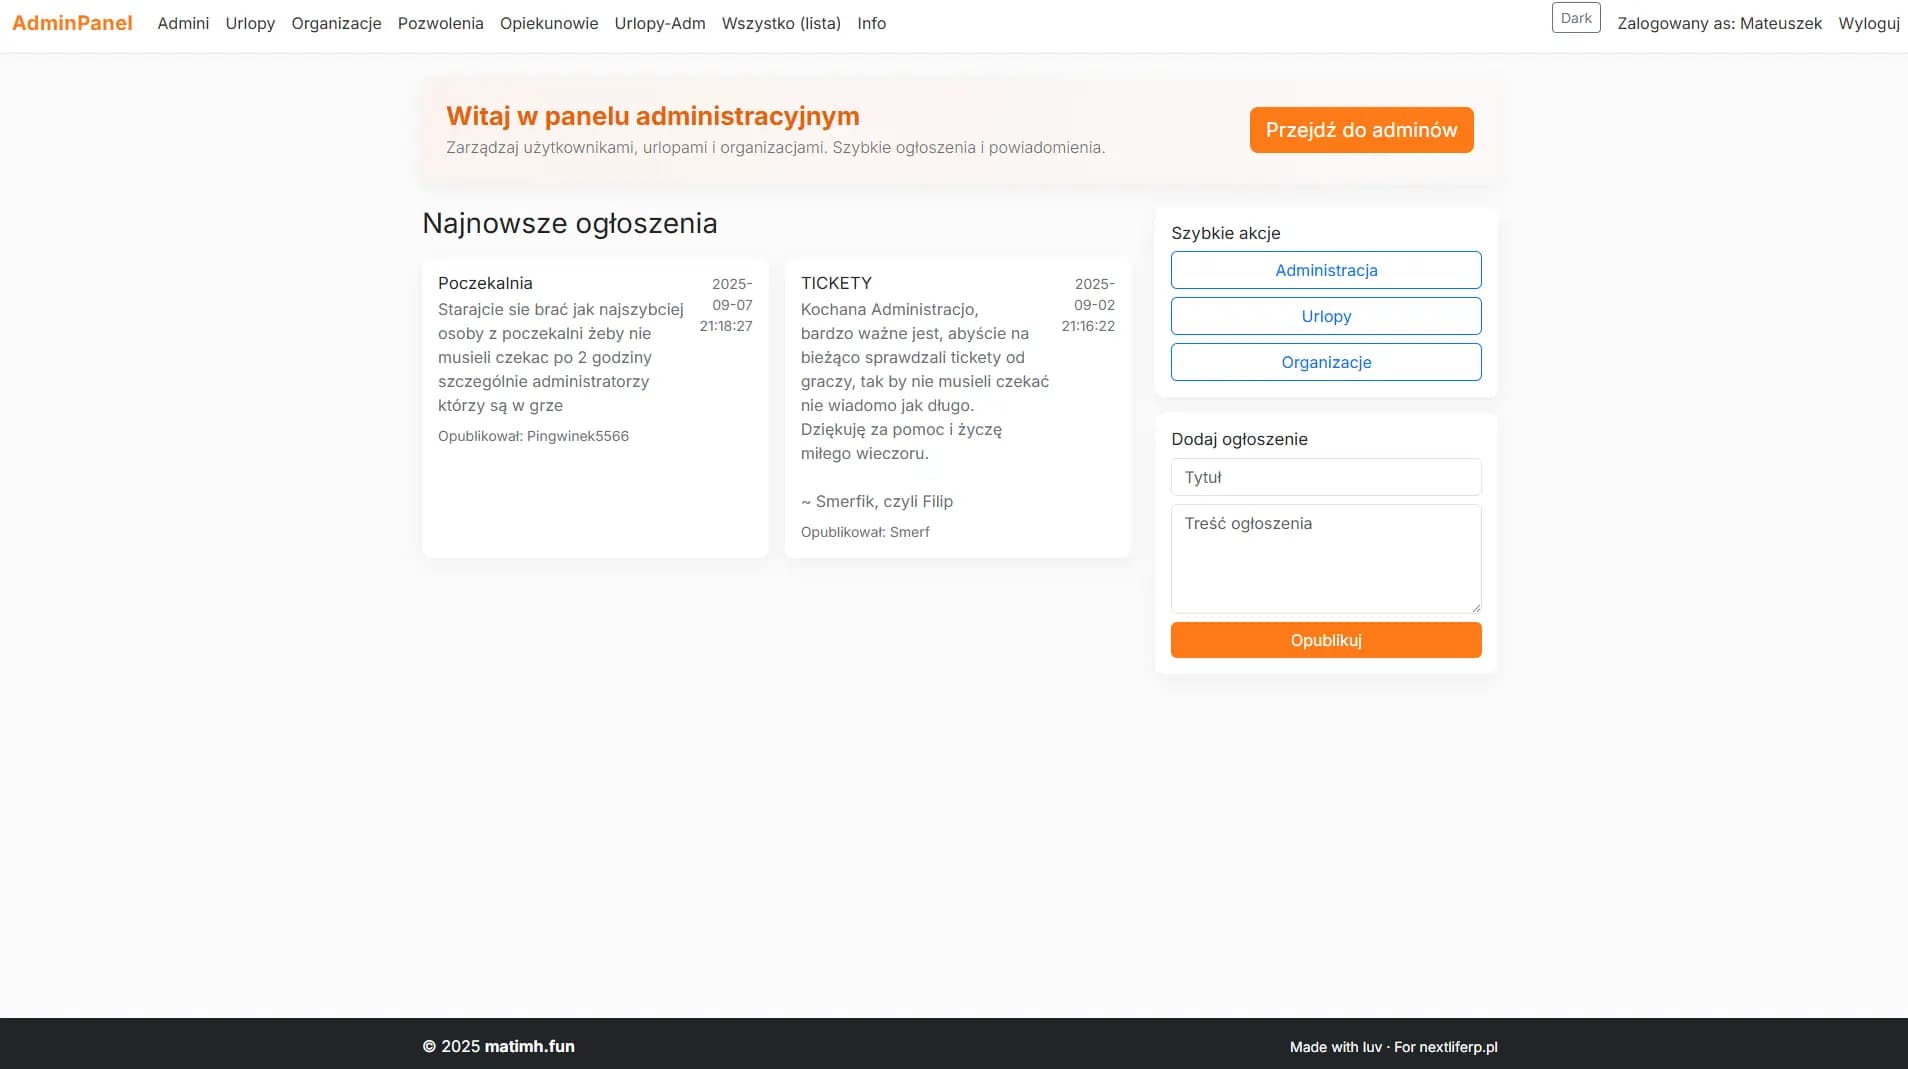Viewport: 1908px width, 1069px height.
Task: Open Urlopy-Adm from the navbar
Action: [x=659, y=23]
